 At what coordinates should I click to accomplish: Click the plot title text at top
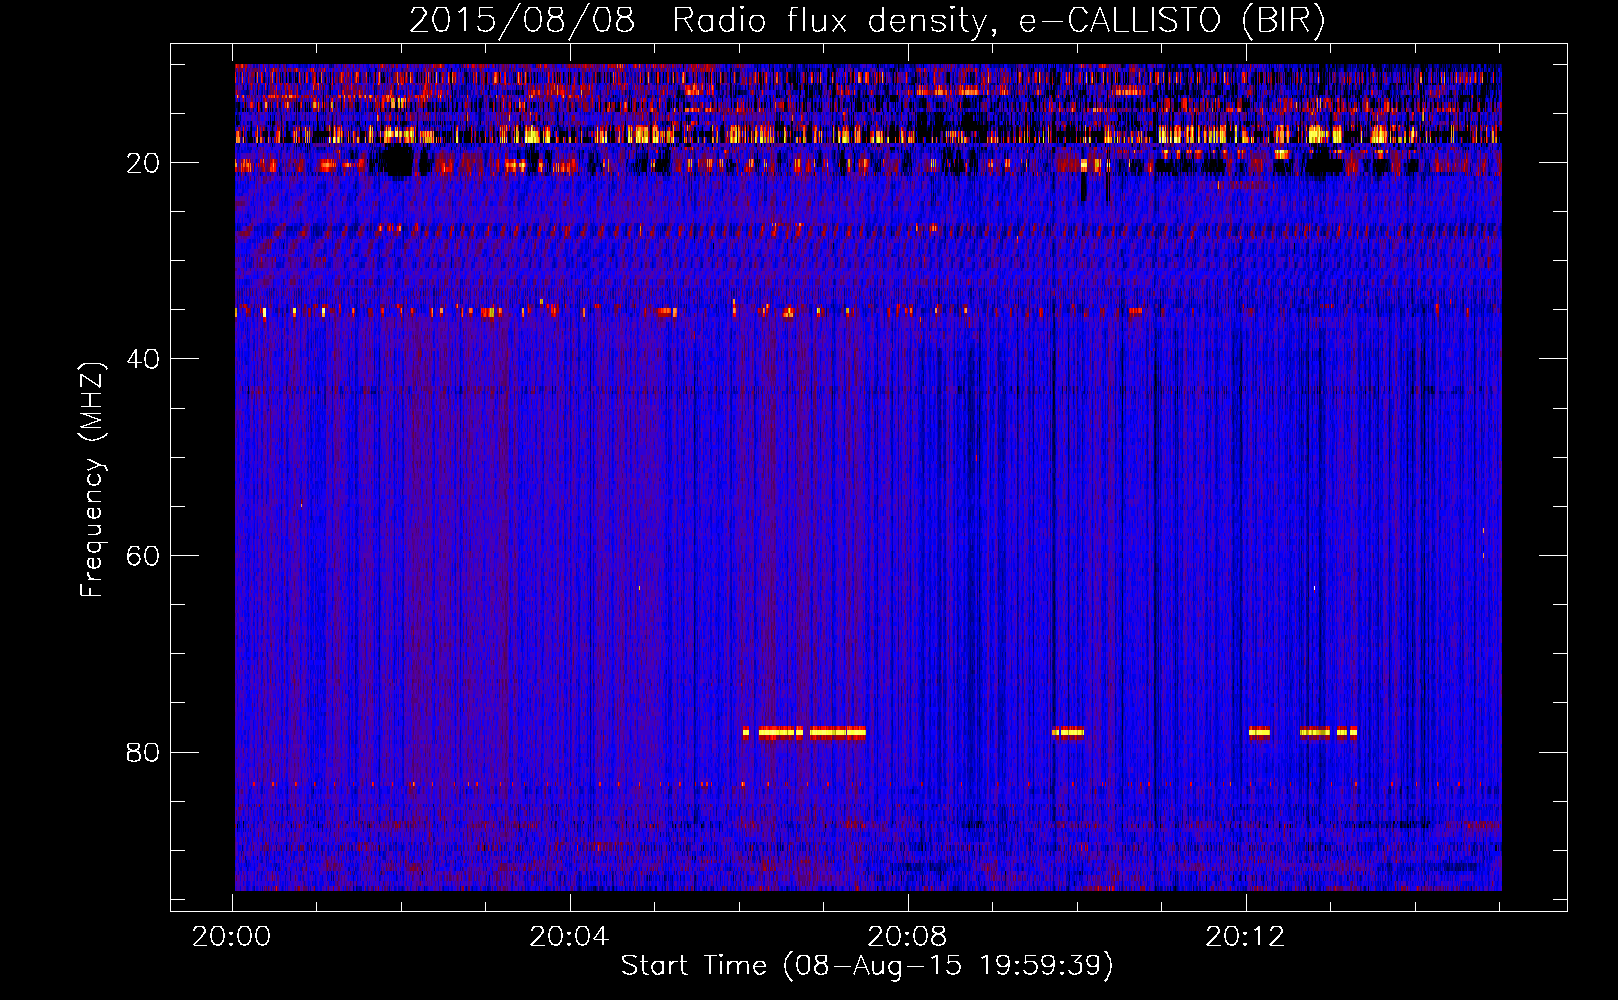(x=867, y=20)
